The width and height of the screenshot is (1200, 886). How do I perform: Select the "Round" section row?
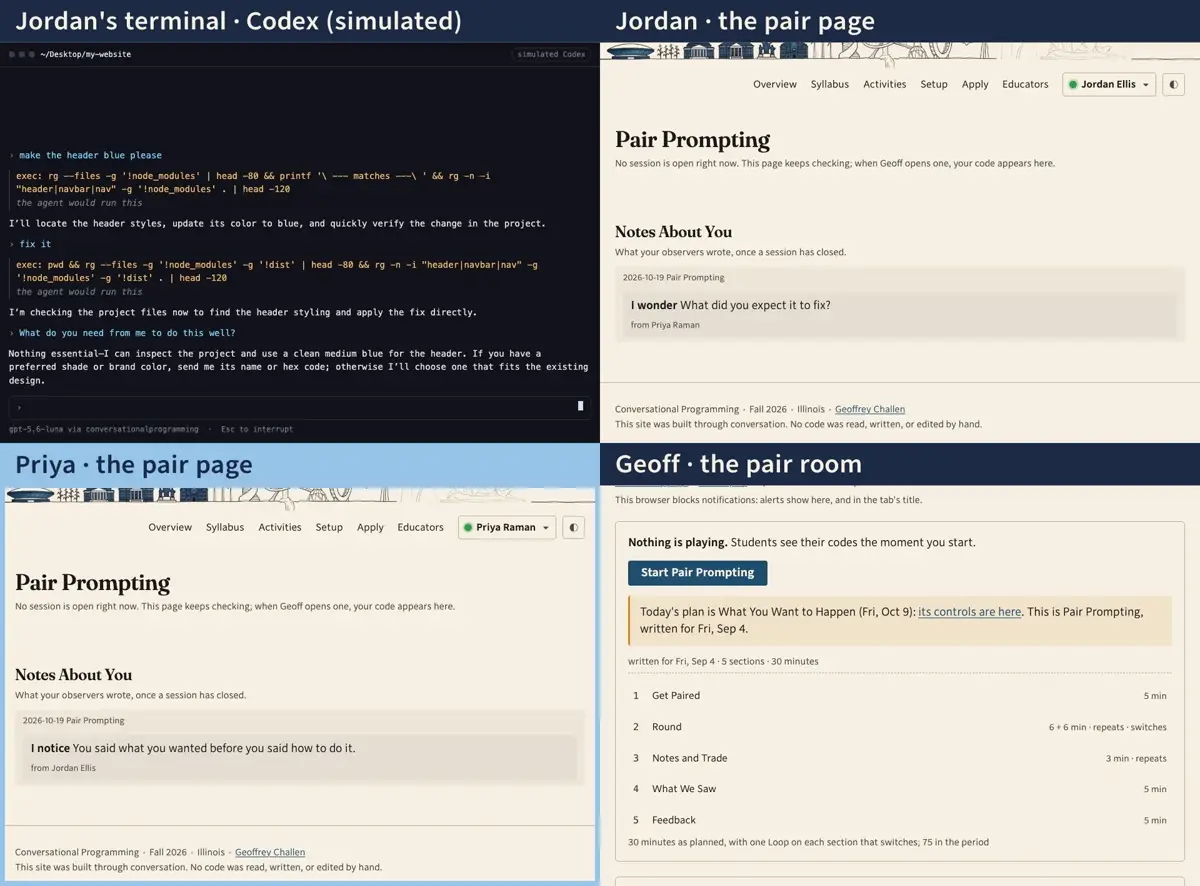click(x=899, y=727)
